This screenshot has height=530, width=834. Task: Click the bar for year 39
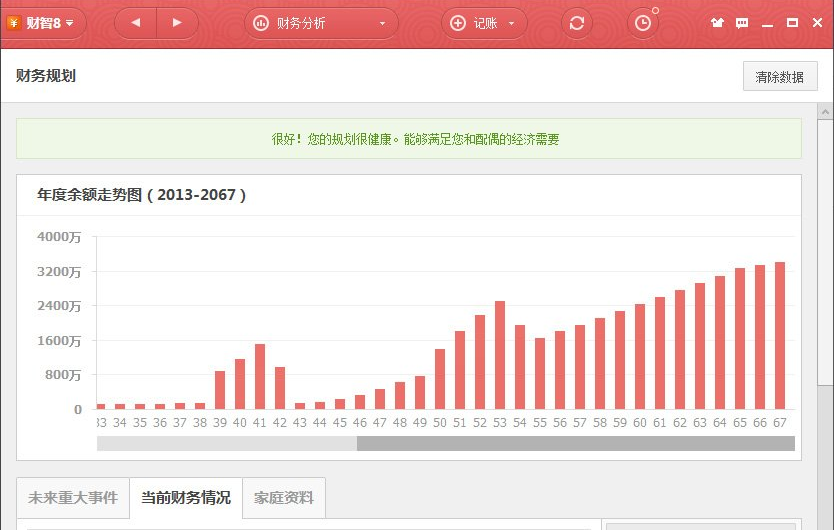coord(220,390)
